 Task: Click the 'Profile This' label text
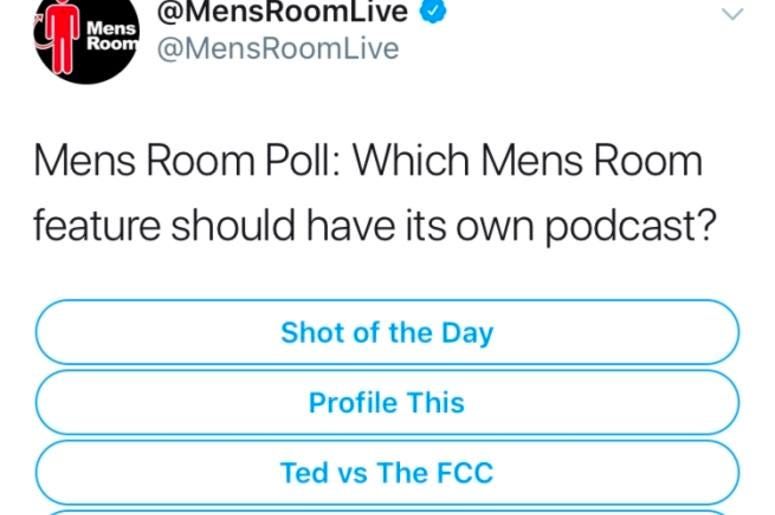[x=387, y=402]
